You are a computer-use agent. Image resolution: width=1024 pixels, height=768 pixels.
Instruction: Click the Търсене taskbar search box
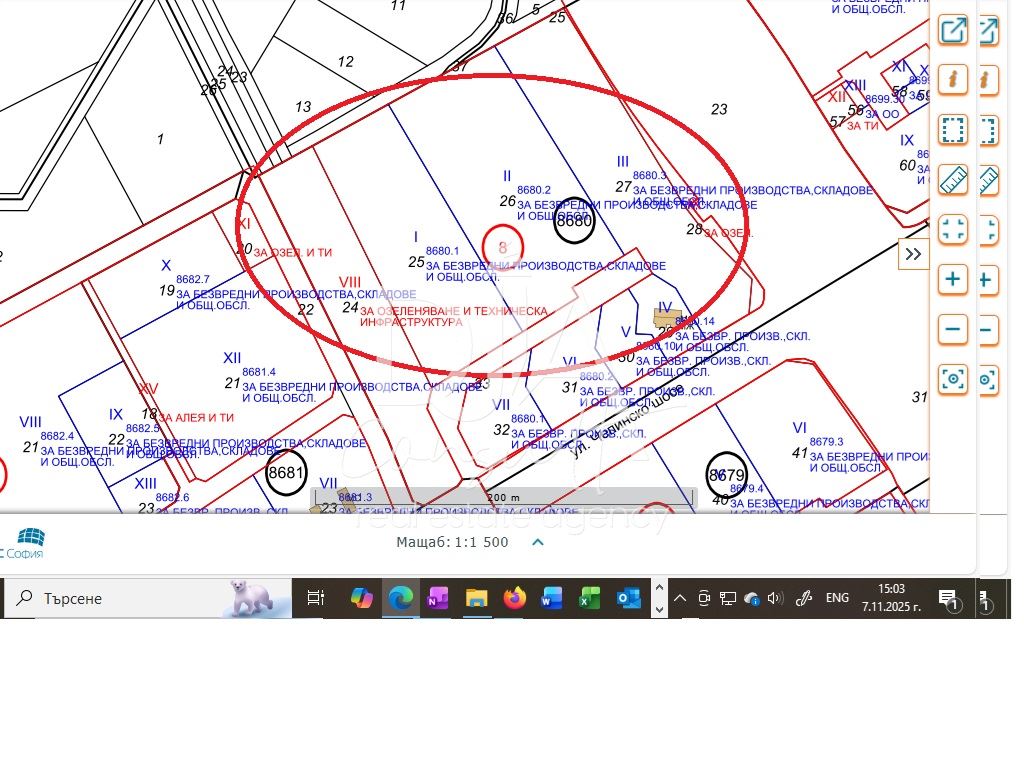(150, 598)
